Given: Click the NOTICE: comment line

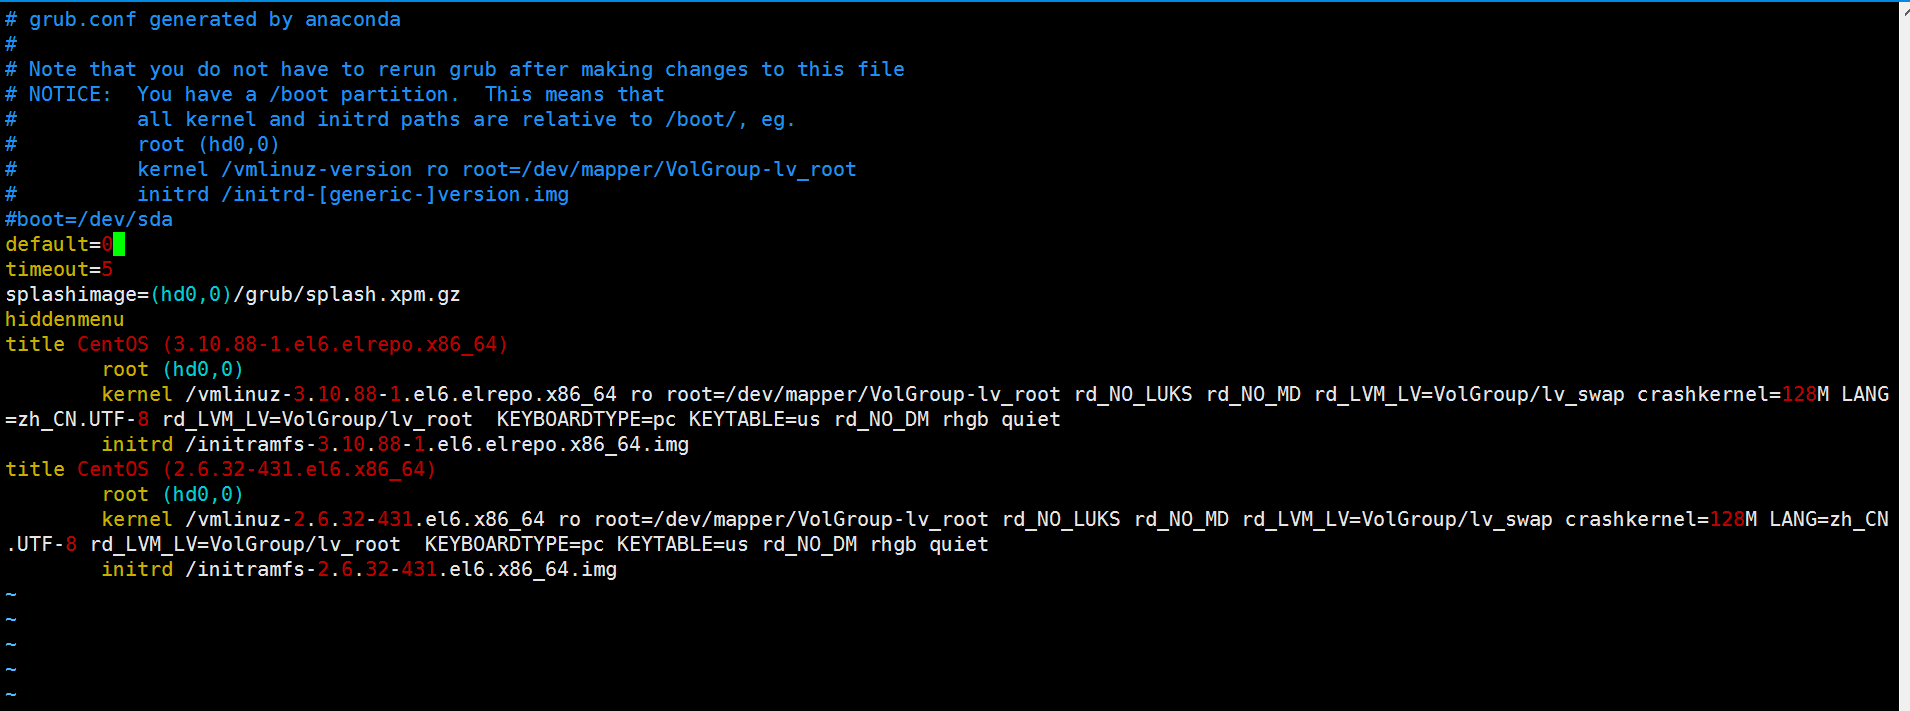Looking at the screenshot, I should pos(335,94).
